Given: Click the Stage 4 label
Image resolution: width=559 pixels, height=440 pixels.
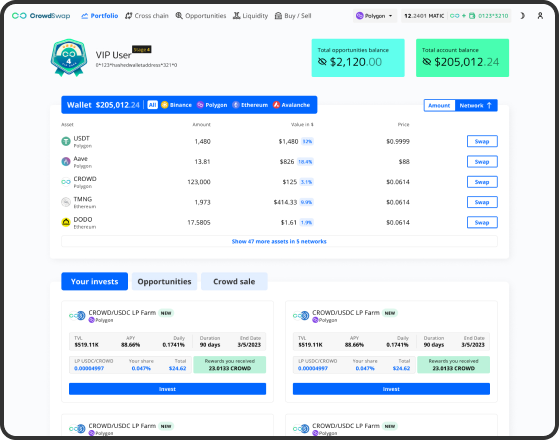Looking at the screenshot, I should tap(142, 49).
